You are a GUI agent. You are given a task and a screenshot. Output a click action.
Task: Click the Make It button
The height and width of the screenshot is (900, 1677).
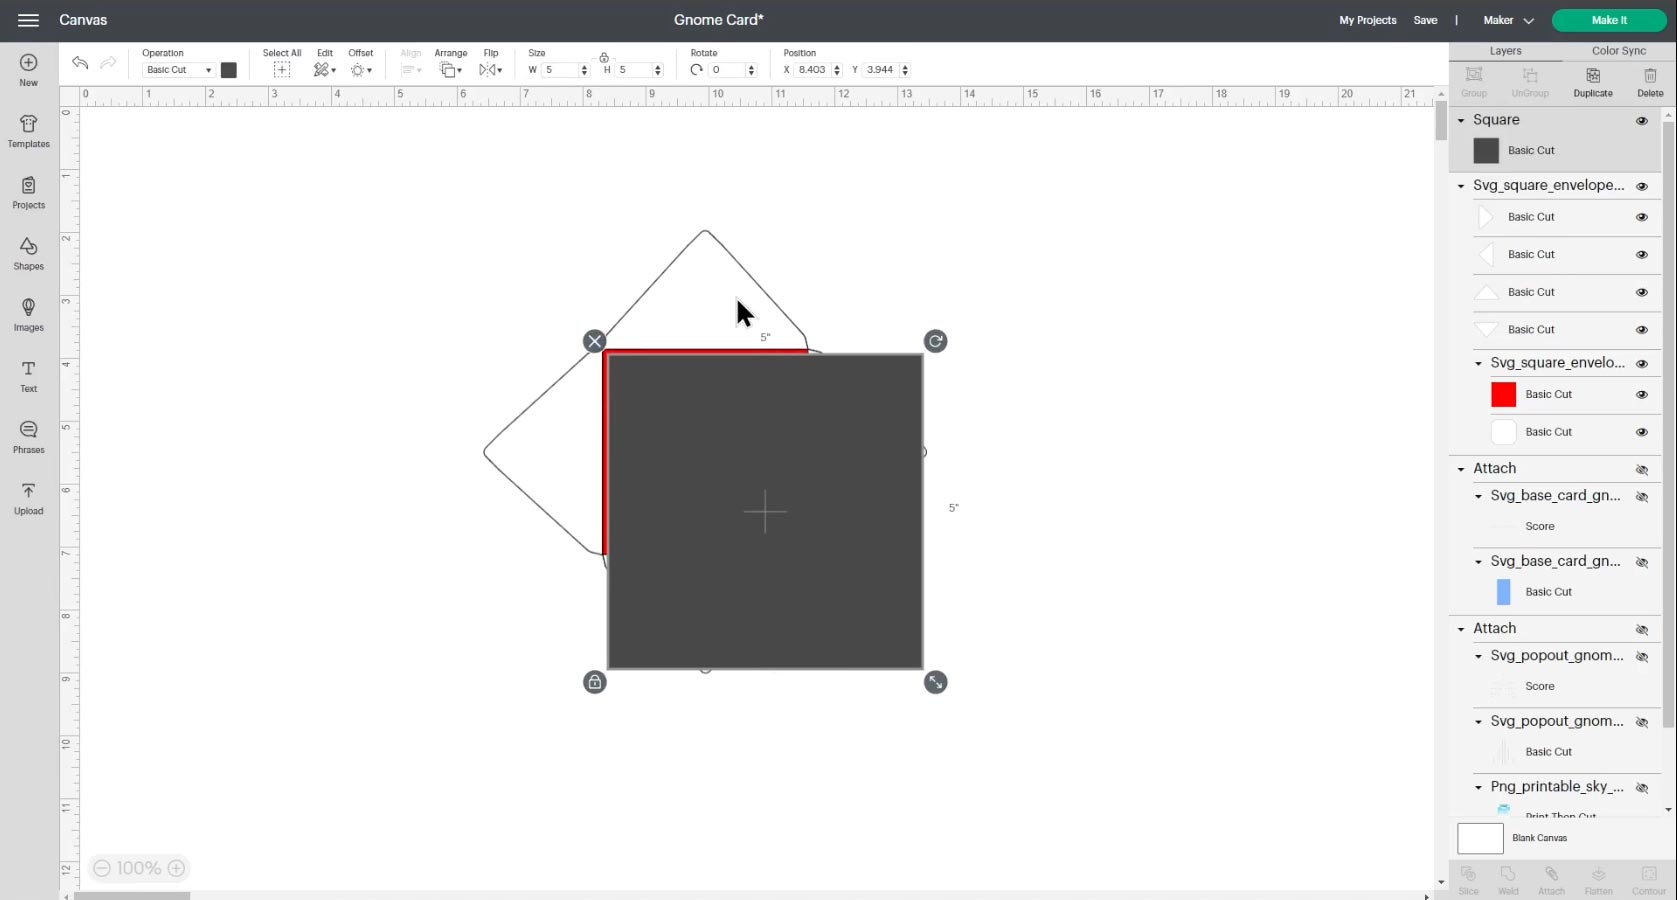pos(1608,20)
